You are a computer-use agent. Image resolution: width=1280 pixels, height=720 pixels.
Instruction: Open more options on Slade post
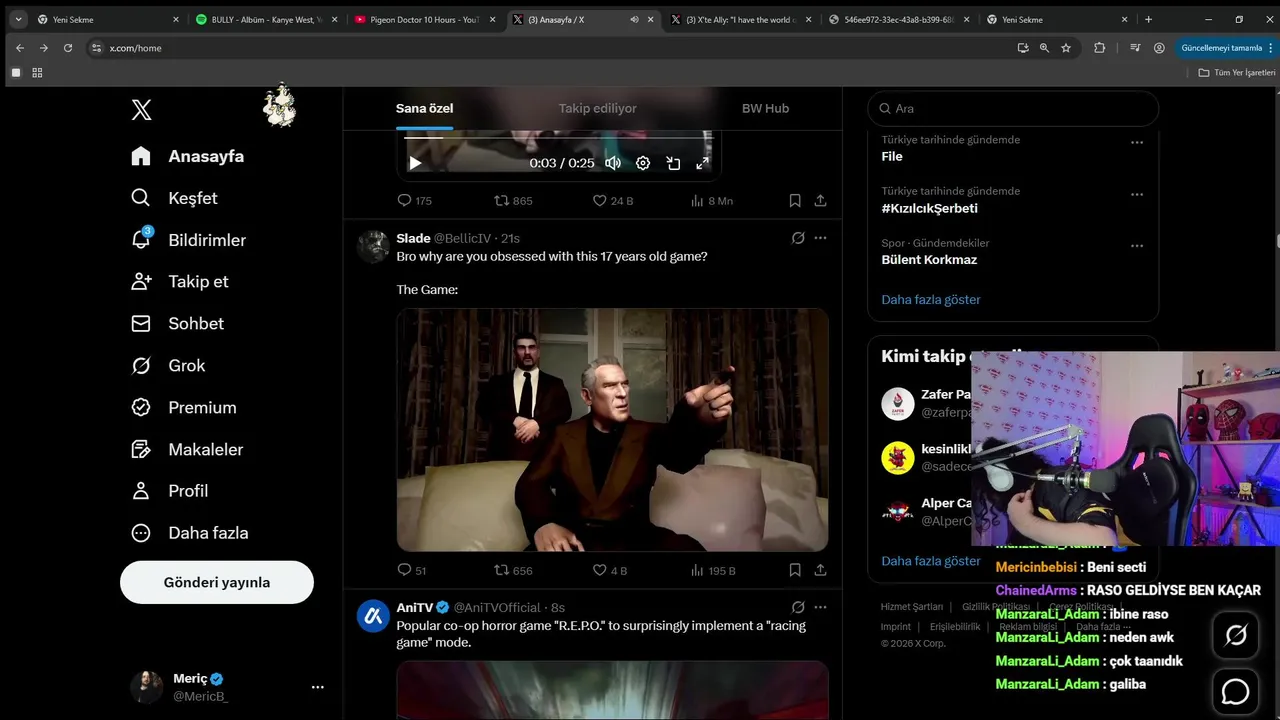point(820,238)
